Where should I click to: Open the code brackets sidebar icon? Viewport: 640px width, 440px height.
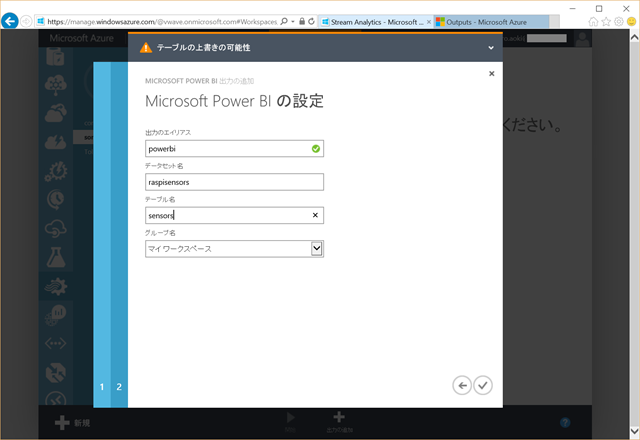[56, 344]
